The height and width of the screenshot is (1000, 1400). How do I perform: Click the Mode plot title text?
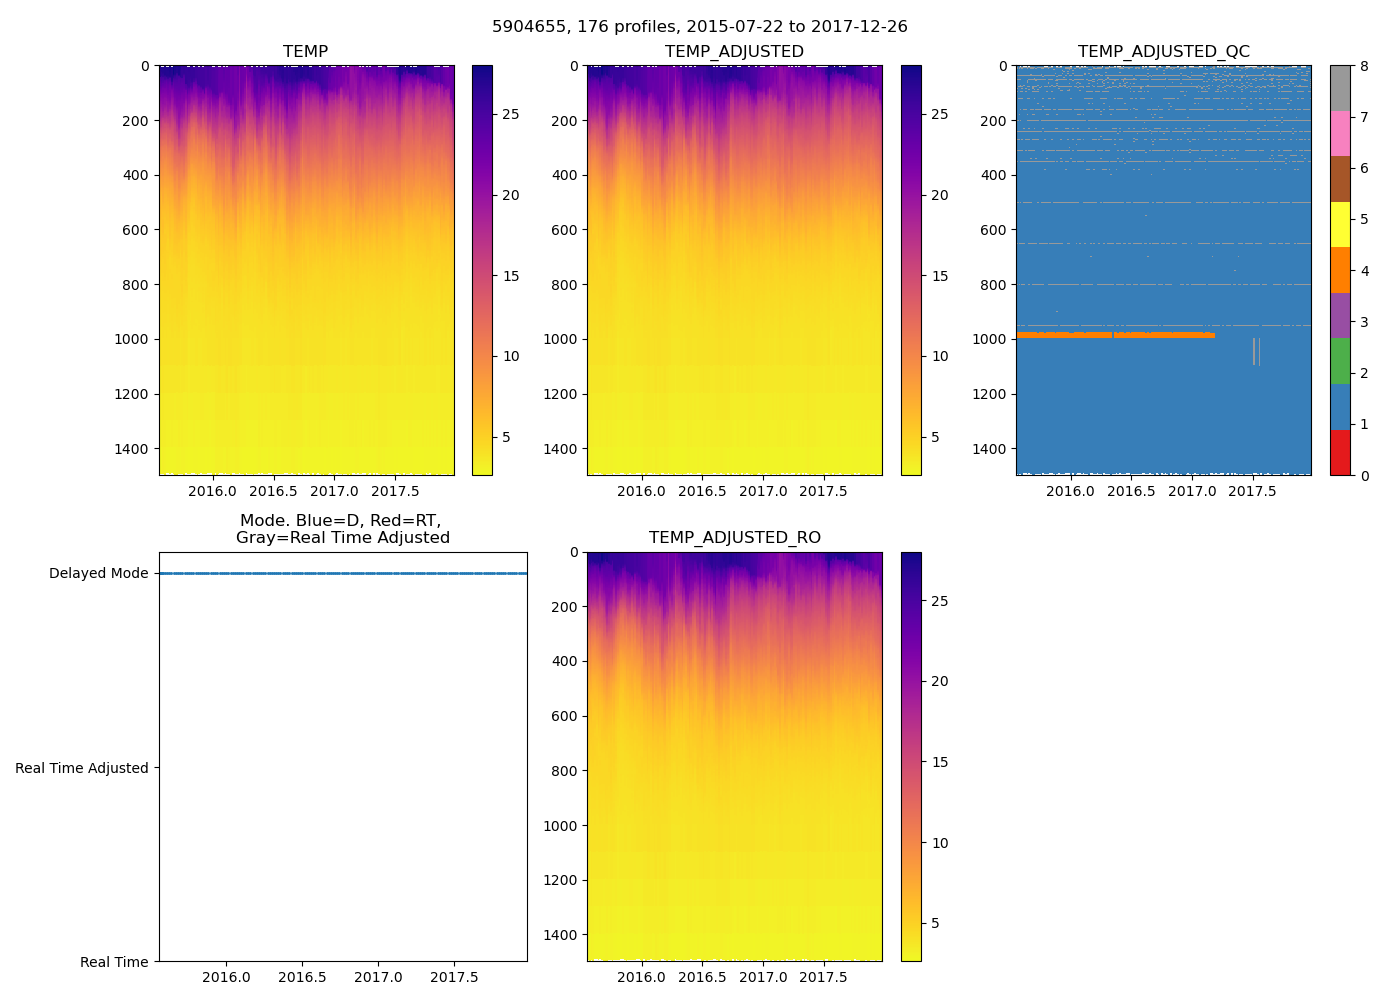pos(342,529)
